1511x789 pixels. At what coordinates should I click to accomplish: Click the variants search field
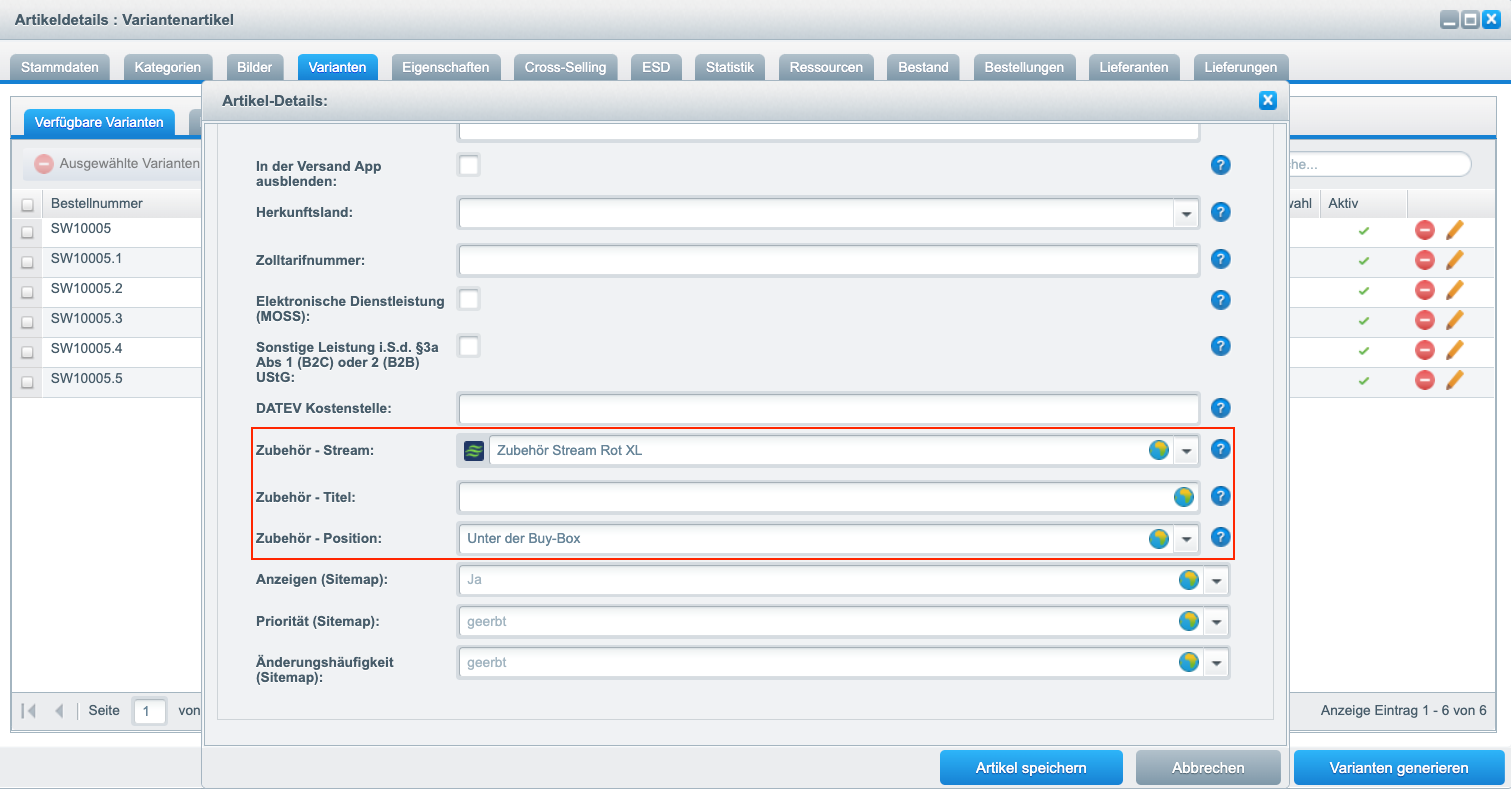coord(1380,164)
